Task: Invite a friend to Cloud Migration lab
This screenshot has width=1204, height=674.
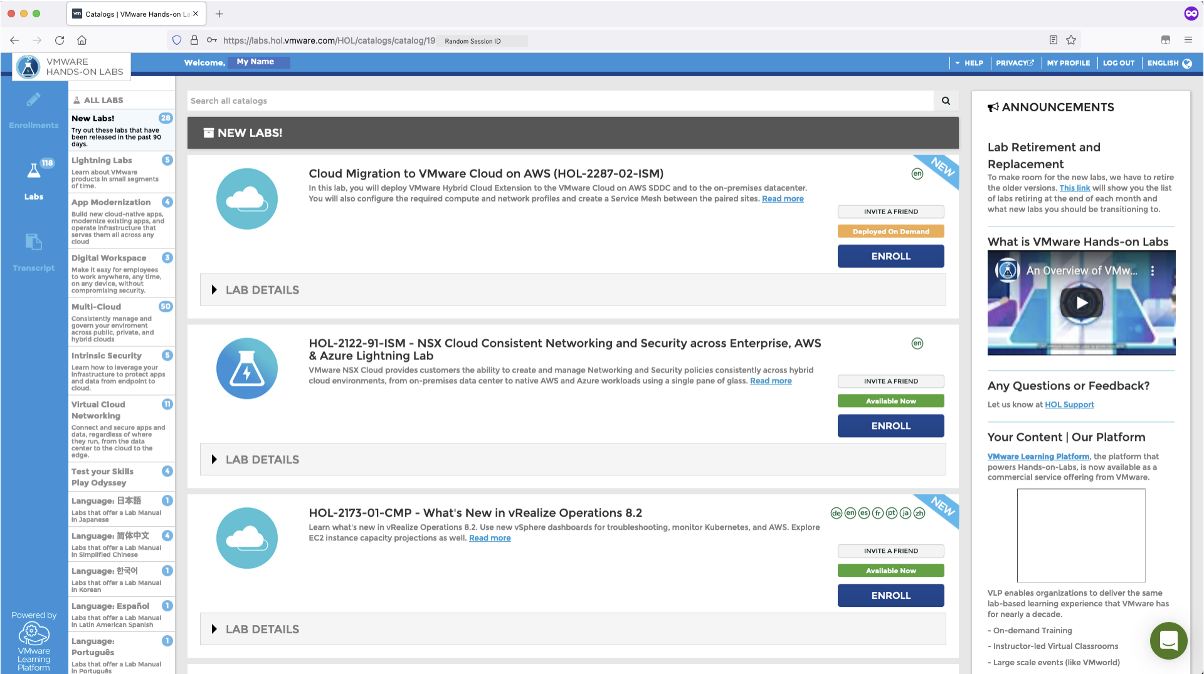Action: [891, 212]
